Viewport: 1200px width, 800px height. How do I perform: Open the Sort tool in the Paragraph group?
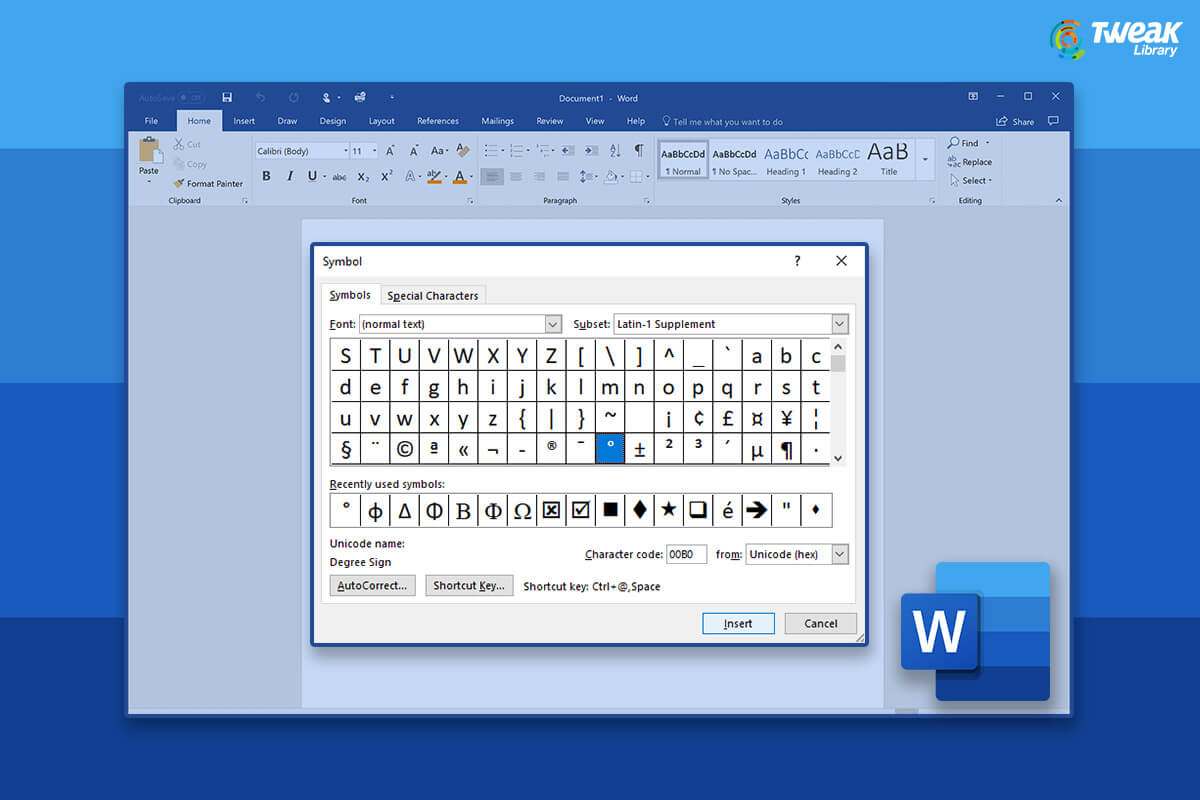point(615,150)
